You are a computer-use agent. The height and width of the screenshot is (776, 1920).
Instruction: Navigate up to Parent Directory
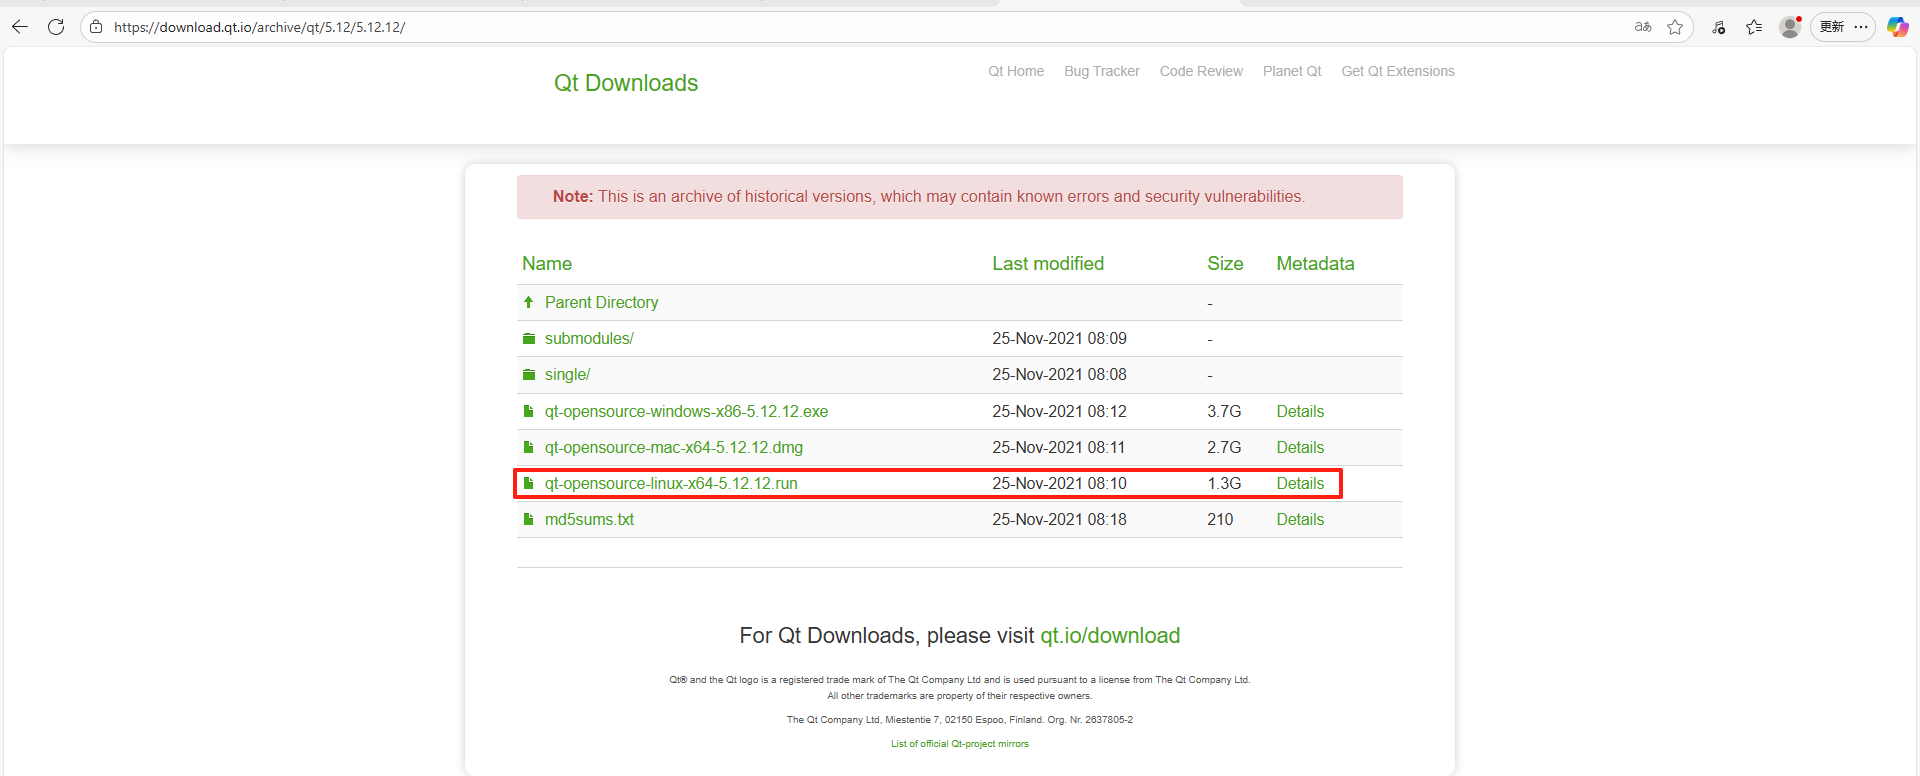pos(601,302)
